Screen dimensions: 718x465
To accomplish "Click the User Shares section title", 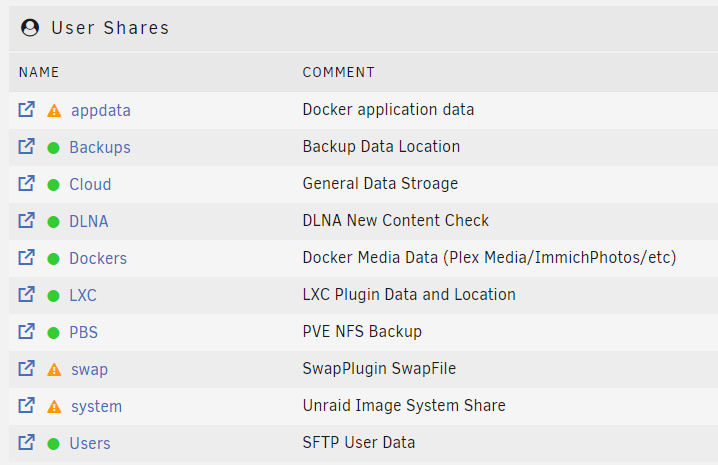I will 110,28.
